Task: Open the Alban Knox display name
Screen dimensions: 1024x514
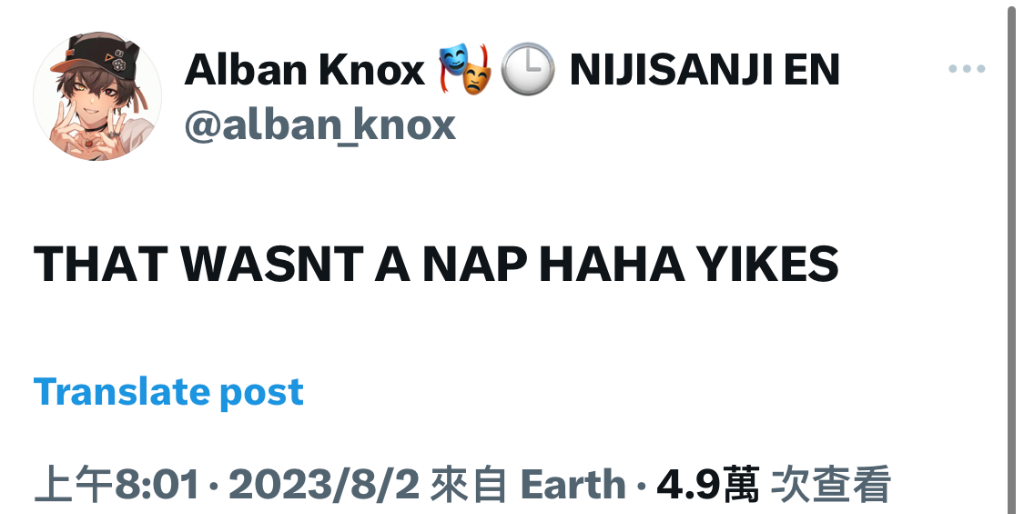Action: coord(304,70)
